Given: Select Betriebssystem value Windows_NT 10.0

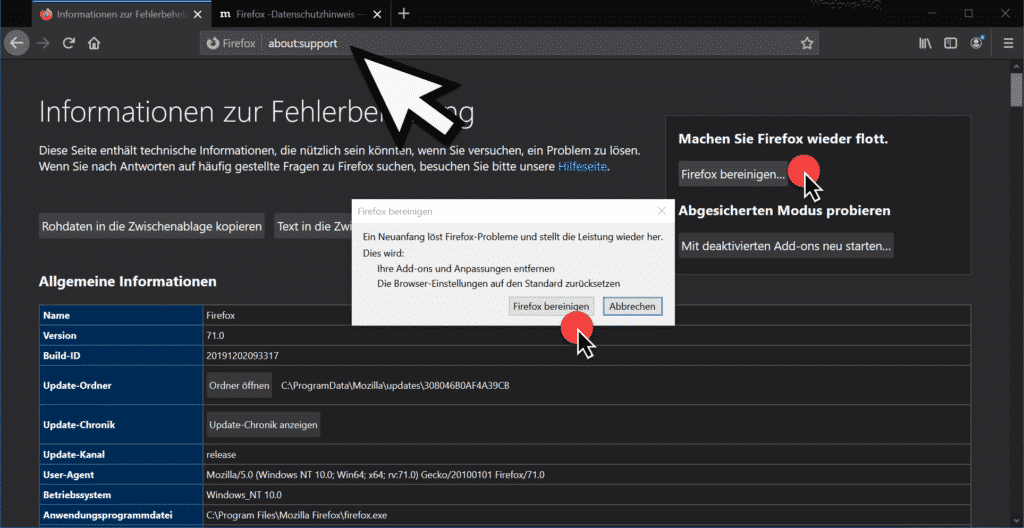Looking at the screenshot, I should click(x=242, y=495).
